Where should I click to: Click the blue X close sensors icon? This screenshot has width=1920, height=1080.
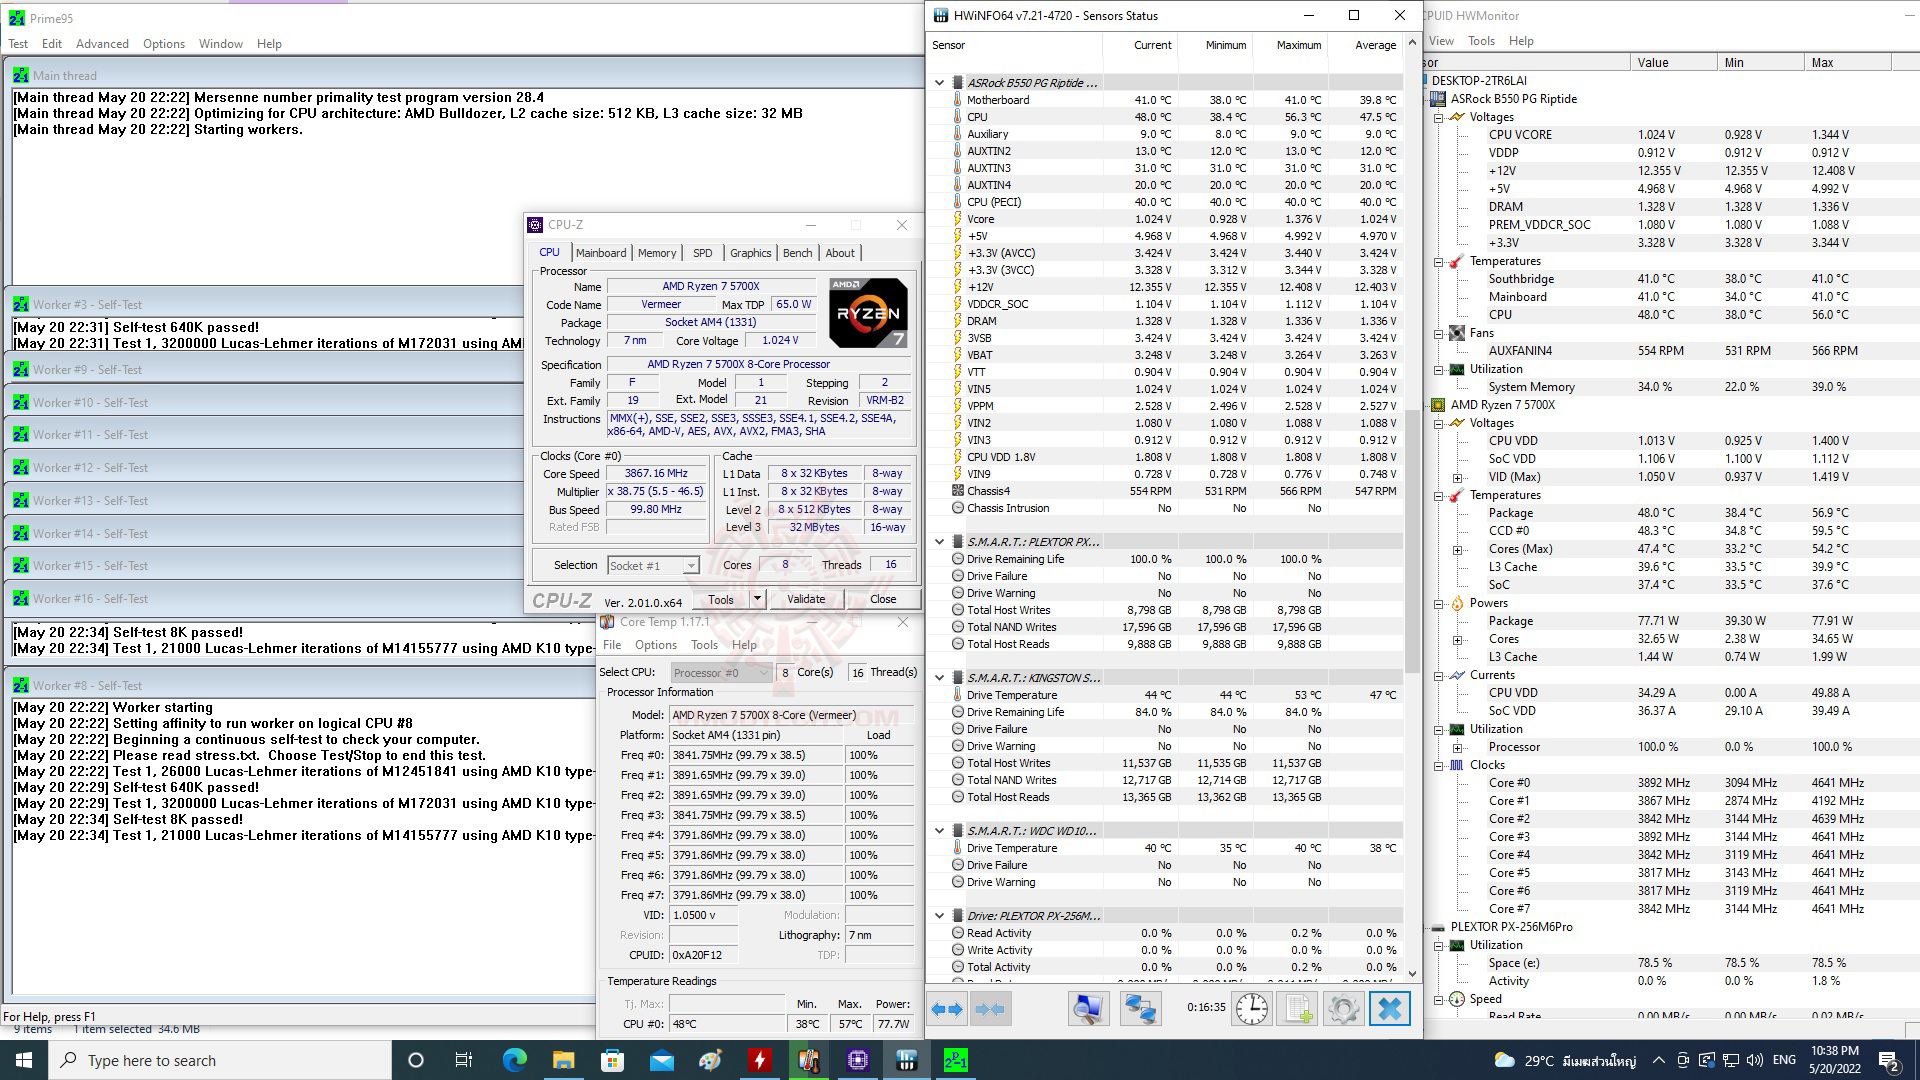(1390, 1009)
